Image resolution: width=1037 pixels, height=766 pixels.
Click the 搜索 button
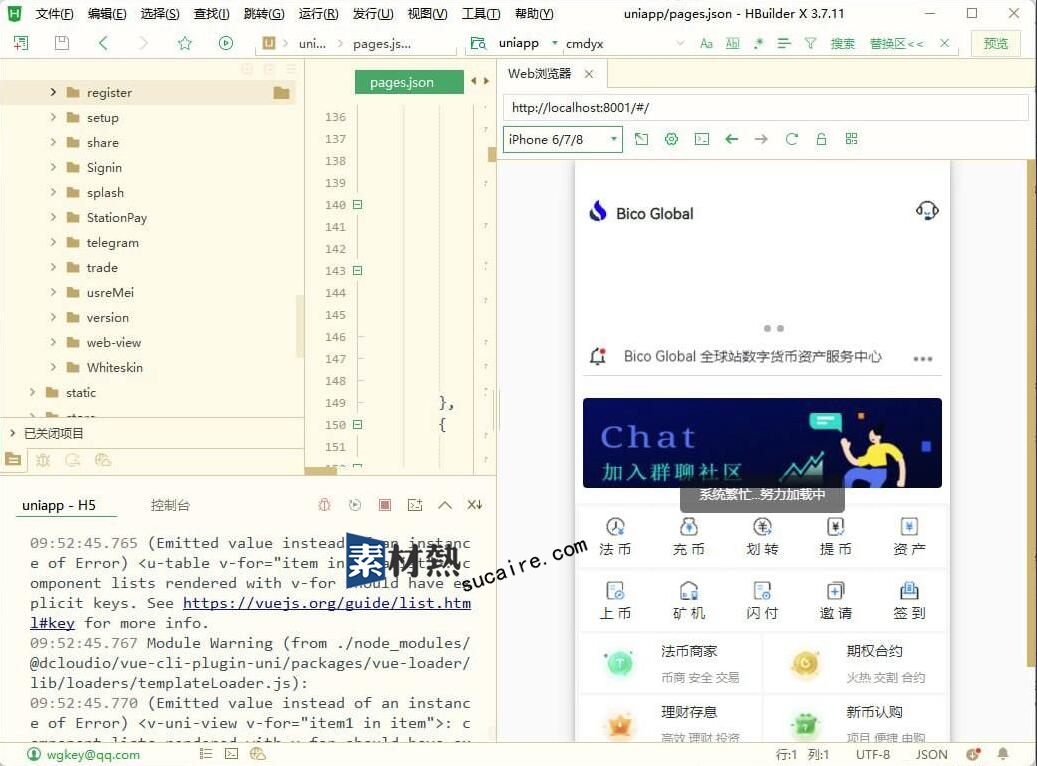coord(843,43)
